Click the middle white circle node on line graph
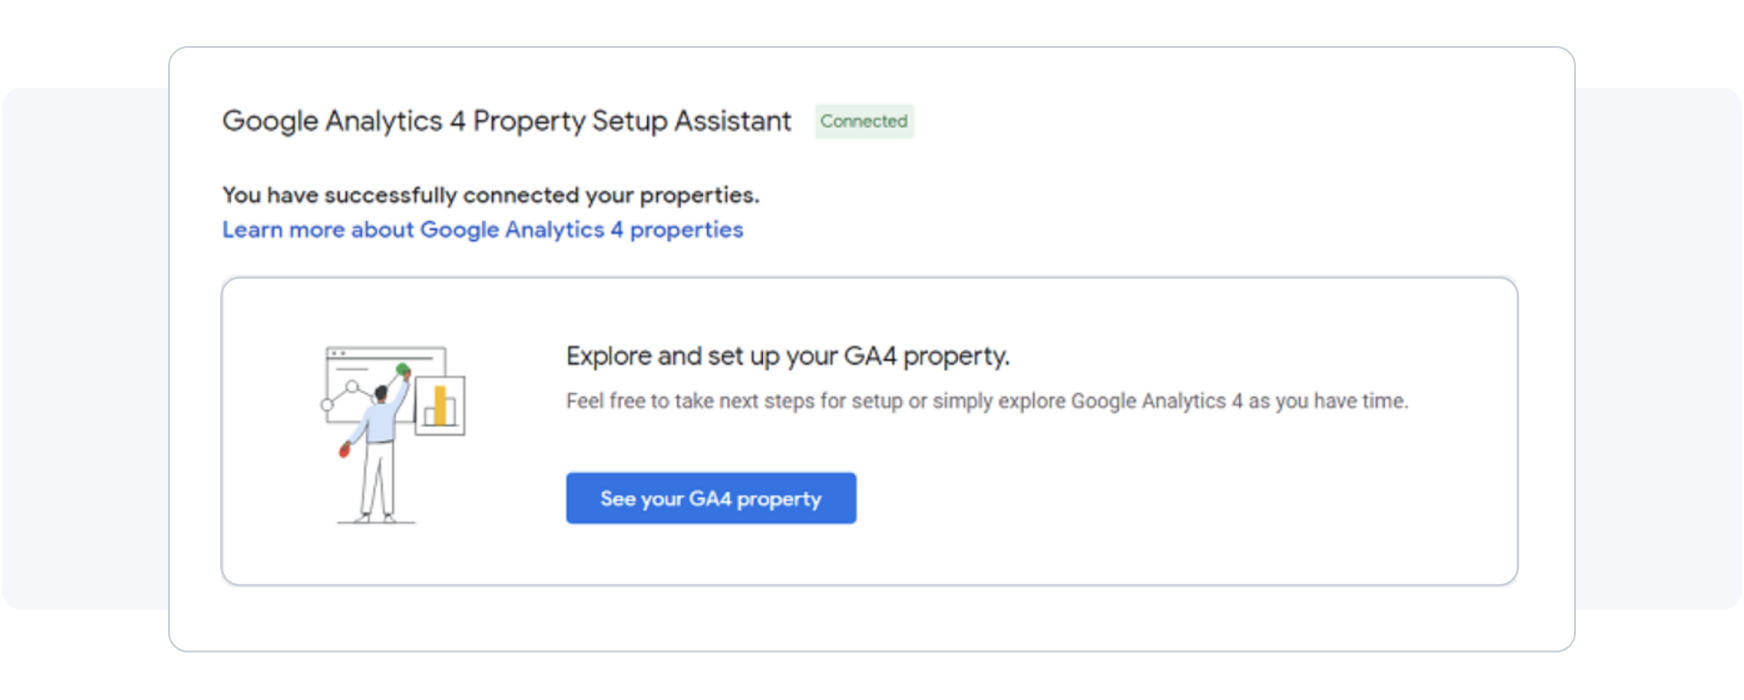 pyautogui.click(x=352, y=386)
